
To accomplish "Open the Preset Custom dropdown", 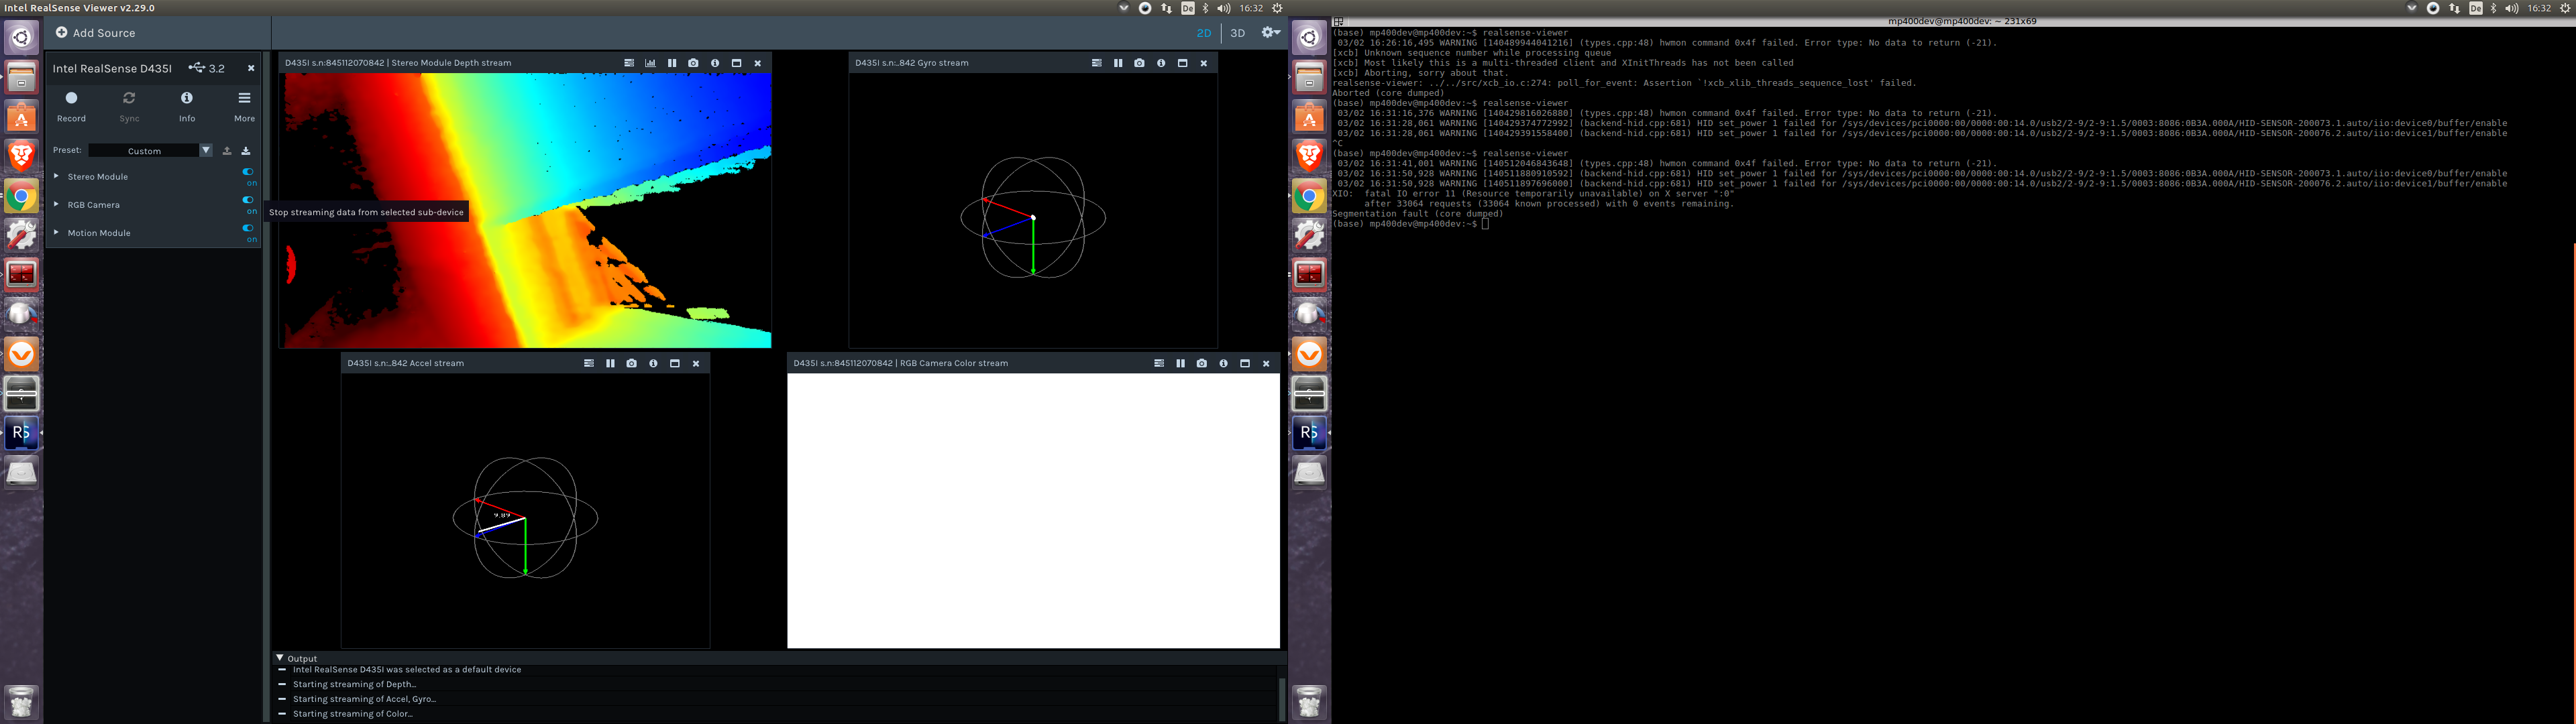I will click(x=206, y=150).
